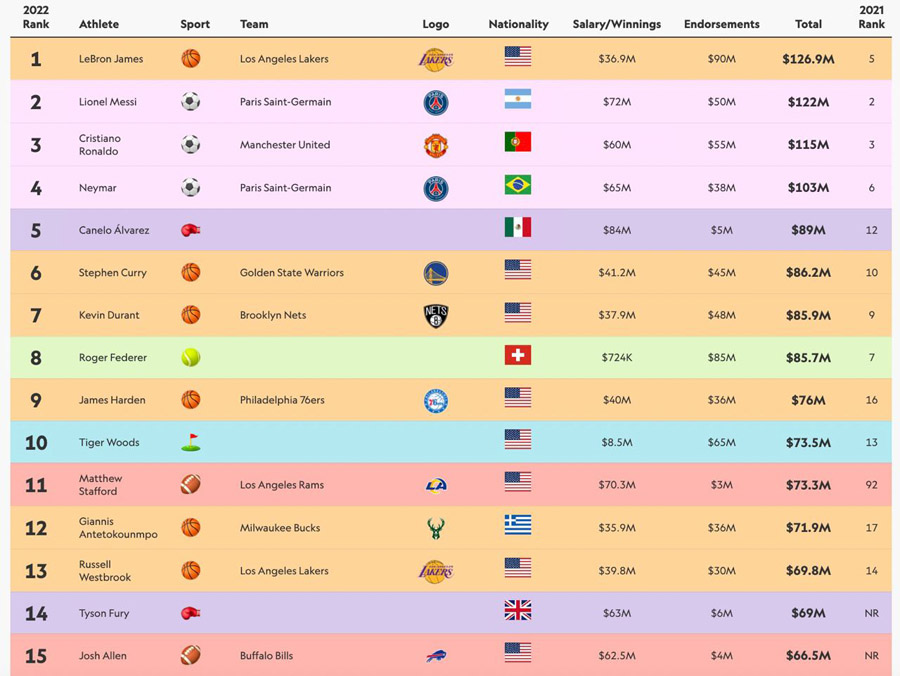Click the tennis ball icon for Roger Federer

pyautogui.click(x=191, y=358)
